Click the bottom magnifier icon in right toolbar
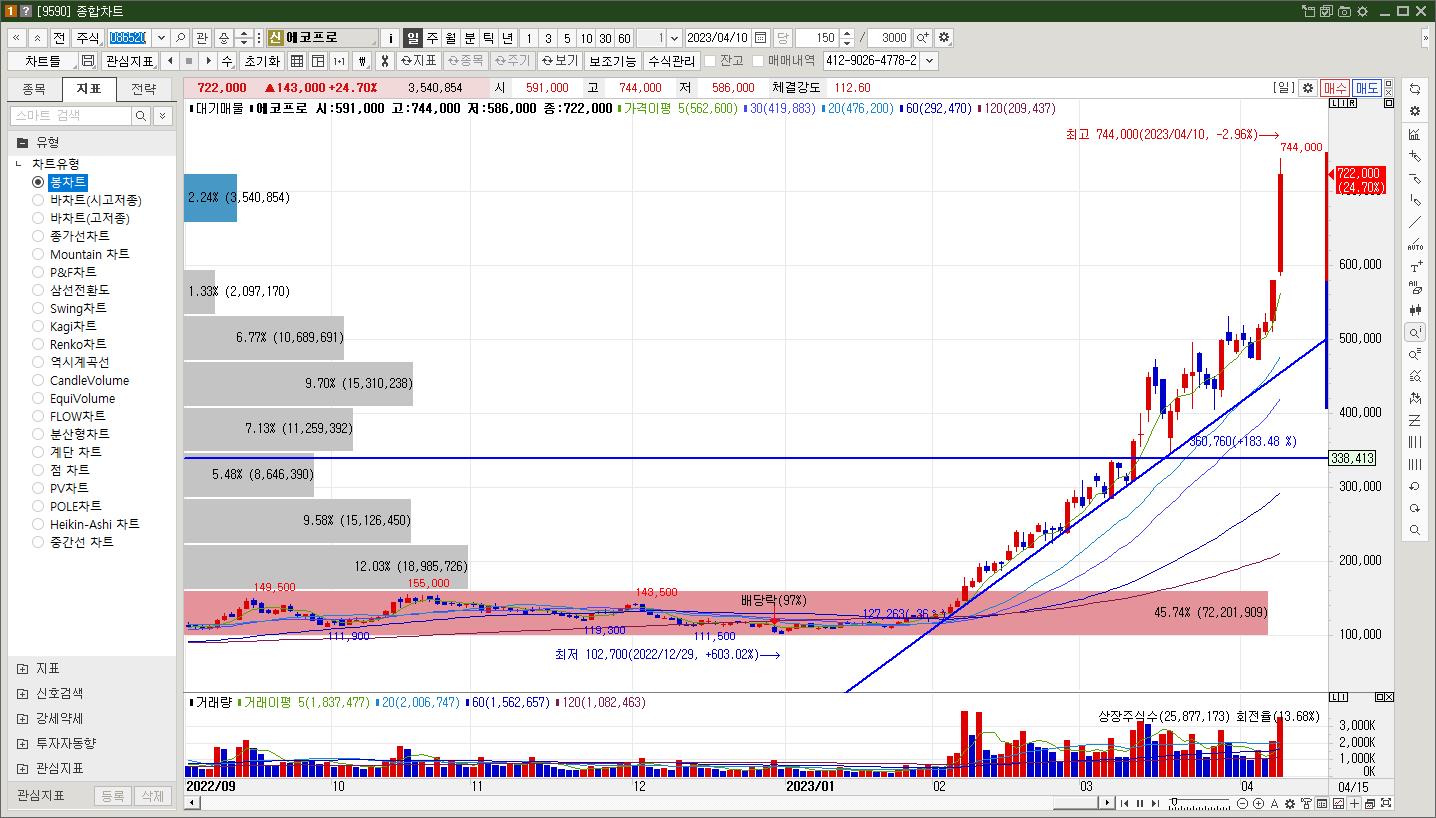 point(1415,530)
